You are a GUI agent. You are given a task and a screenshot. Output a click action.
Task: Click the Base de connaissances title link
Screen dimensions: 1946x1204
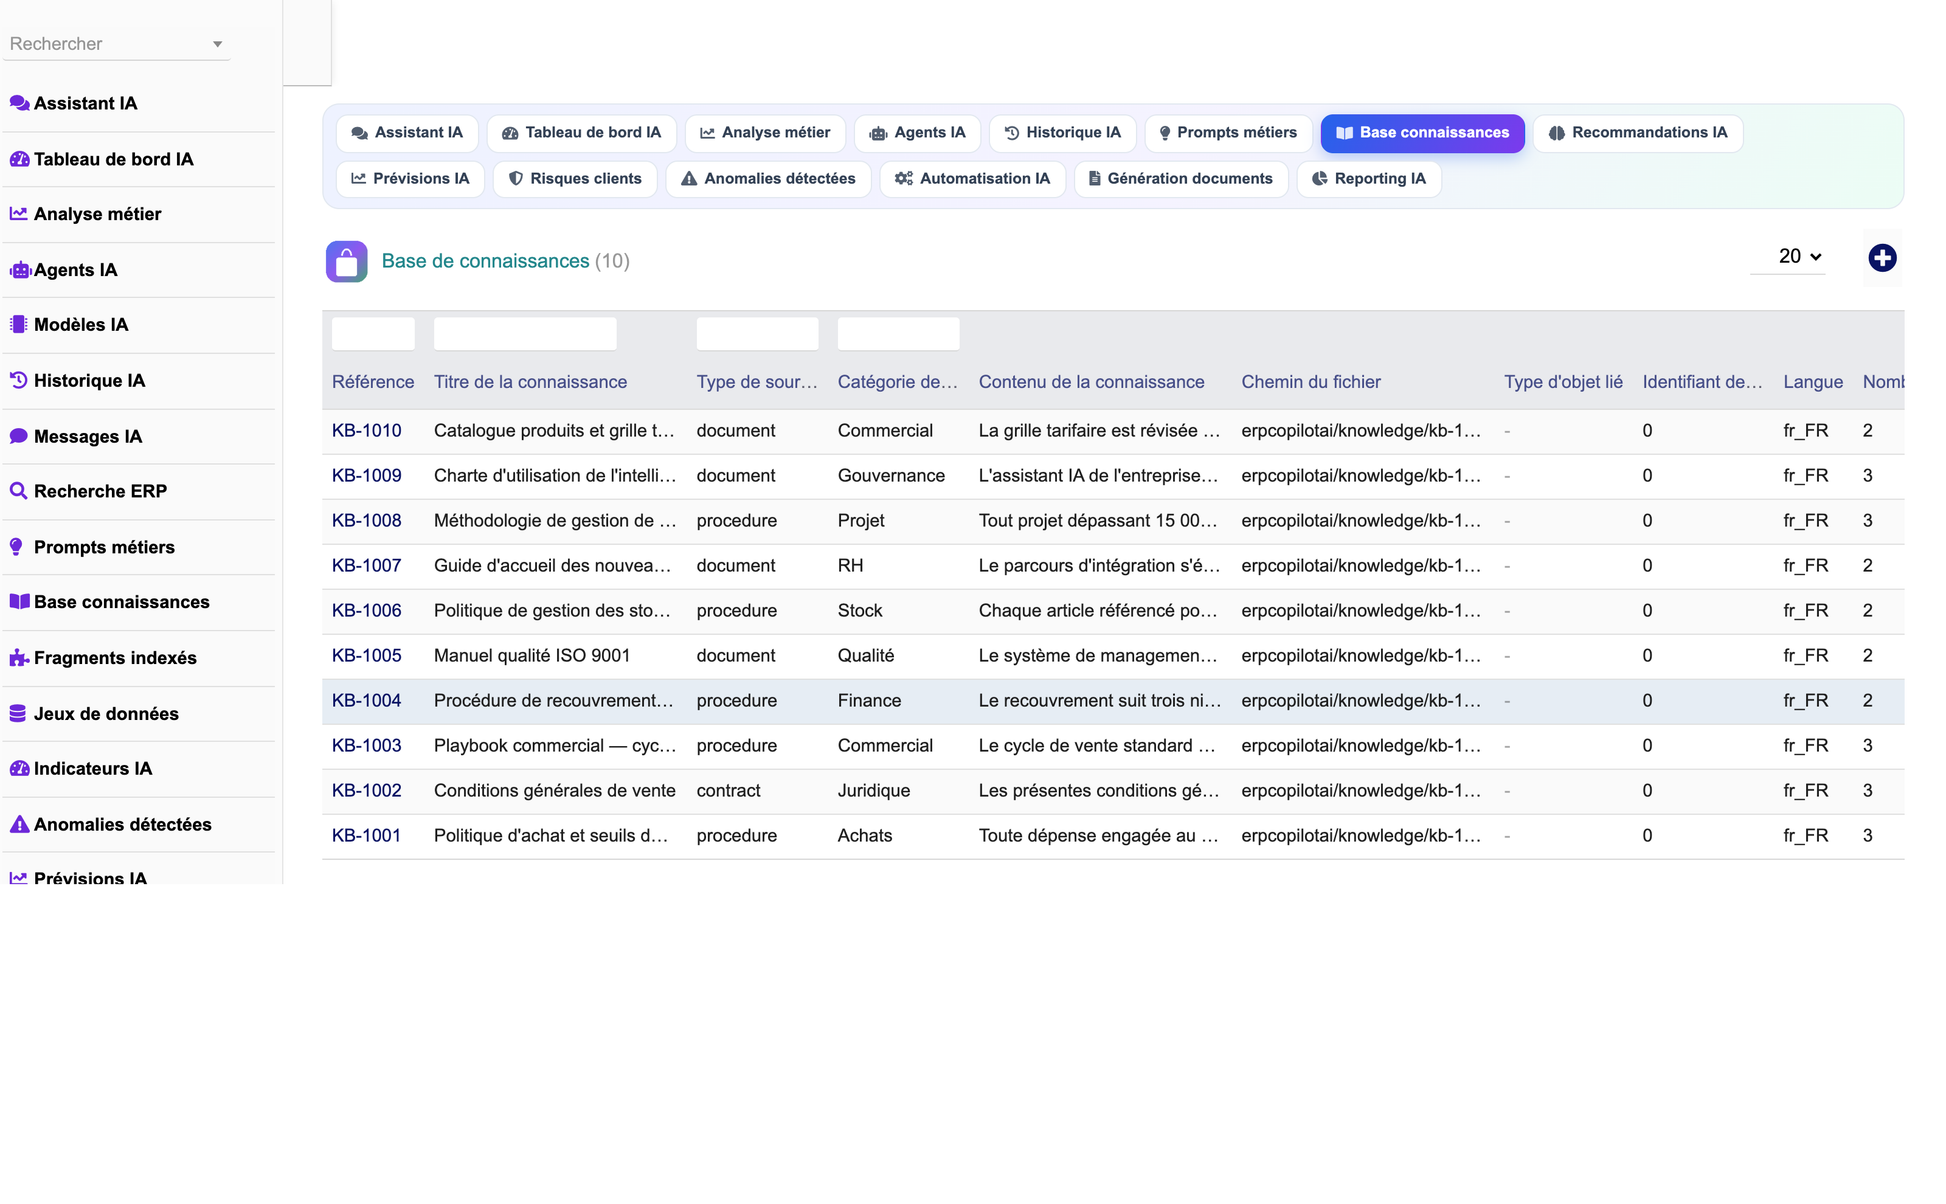click(485, 261)
